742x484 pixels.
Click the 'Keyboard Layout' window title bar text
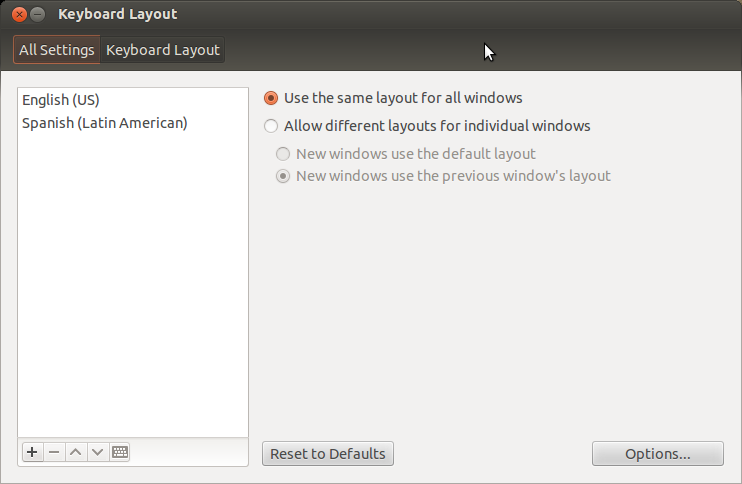pos(118,15)
